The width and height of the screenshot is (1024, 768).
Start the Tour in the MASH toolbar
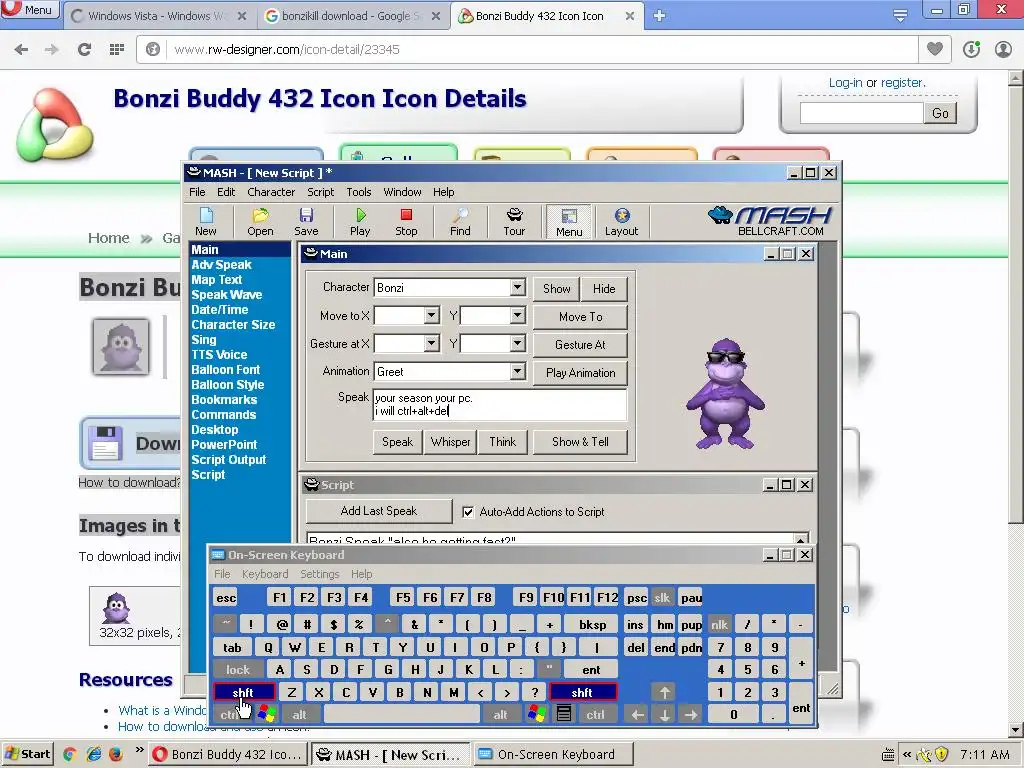tap(514, 221)
